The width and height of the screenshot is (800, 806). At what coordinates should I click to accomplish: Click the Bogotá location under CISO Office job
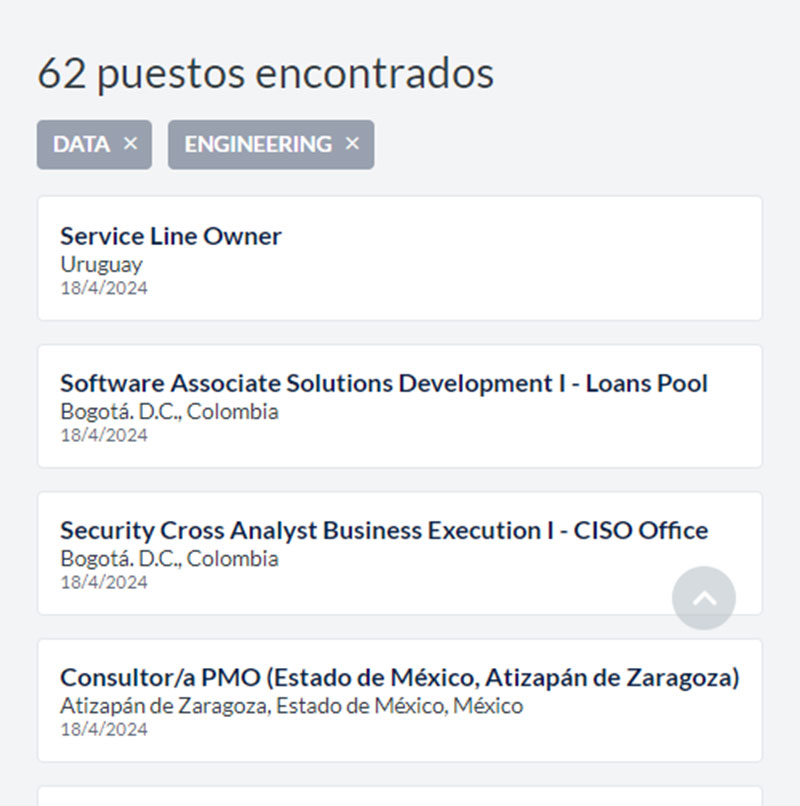pos(169,558)
